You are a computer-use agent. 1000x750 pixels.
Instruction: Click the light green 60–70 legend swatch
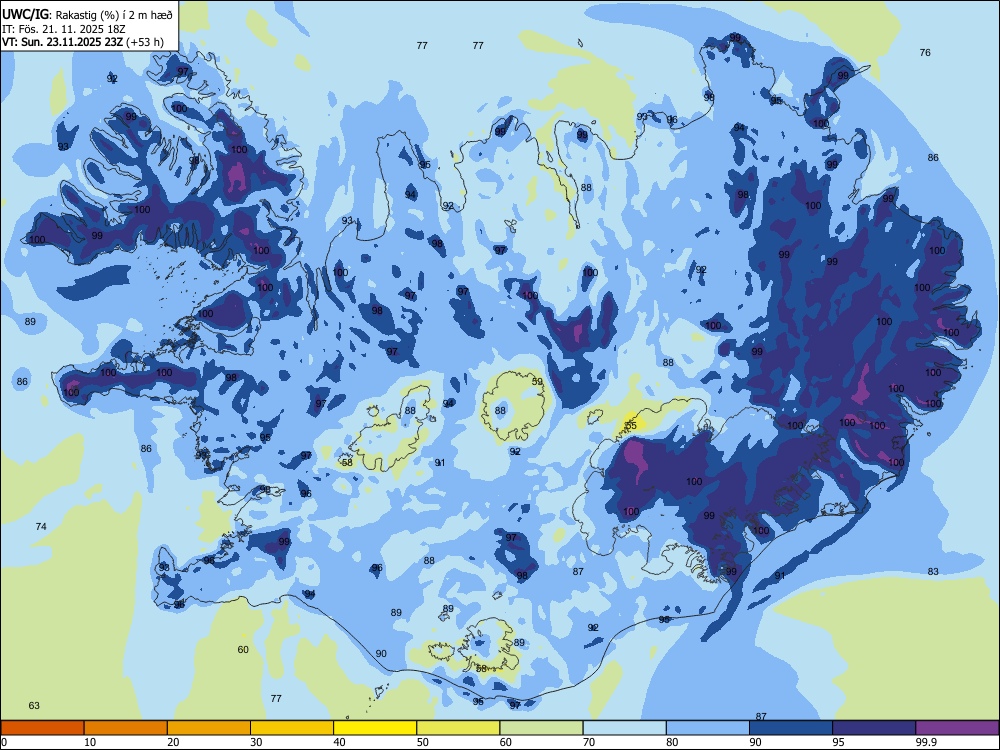tap(541, 728)
